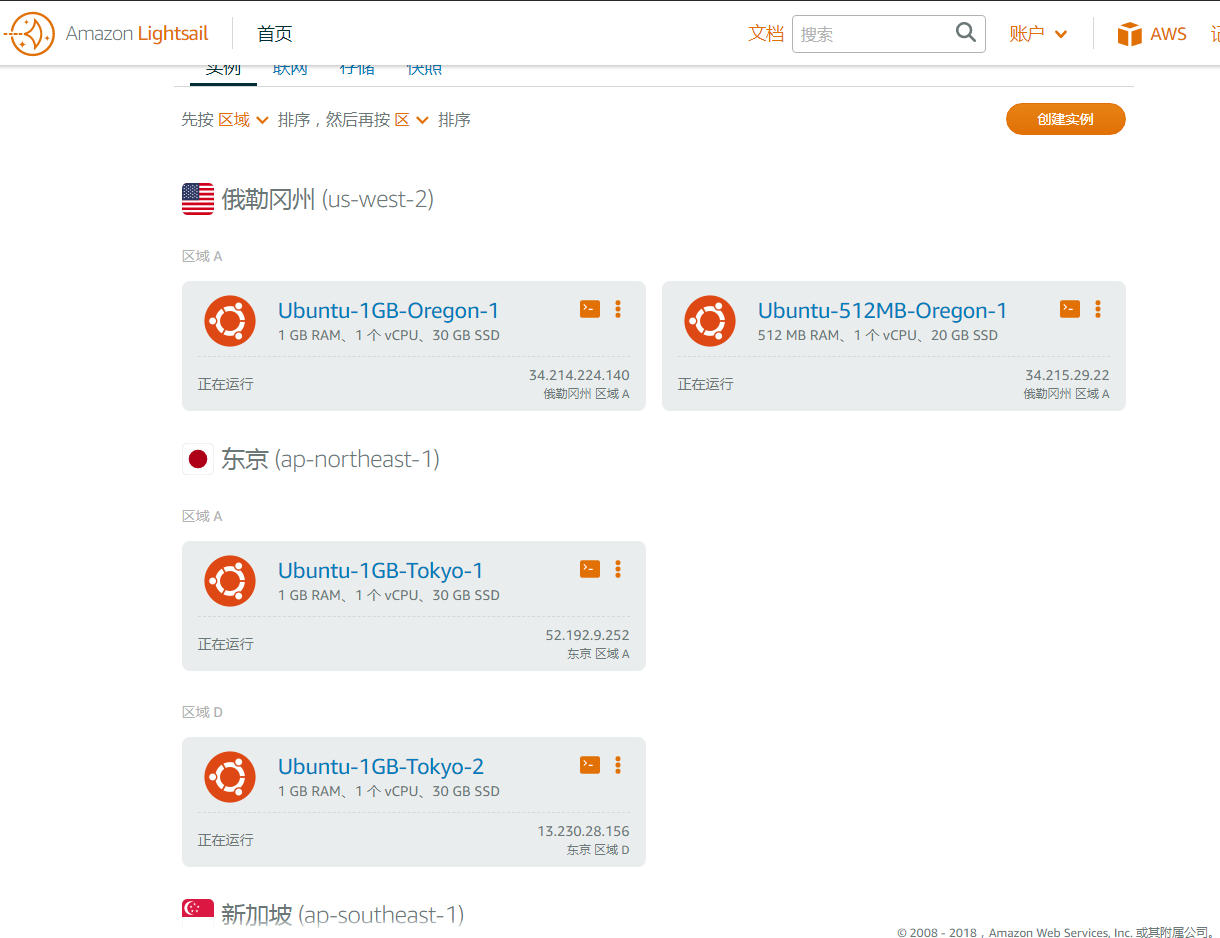Open the AWS cube icon link
Image resolution: width=1220 pixels, height=938 pixels.
tap(1130, 34)
